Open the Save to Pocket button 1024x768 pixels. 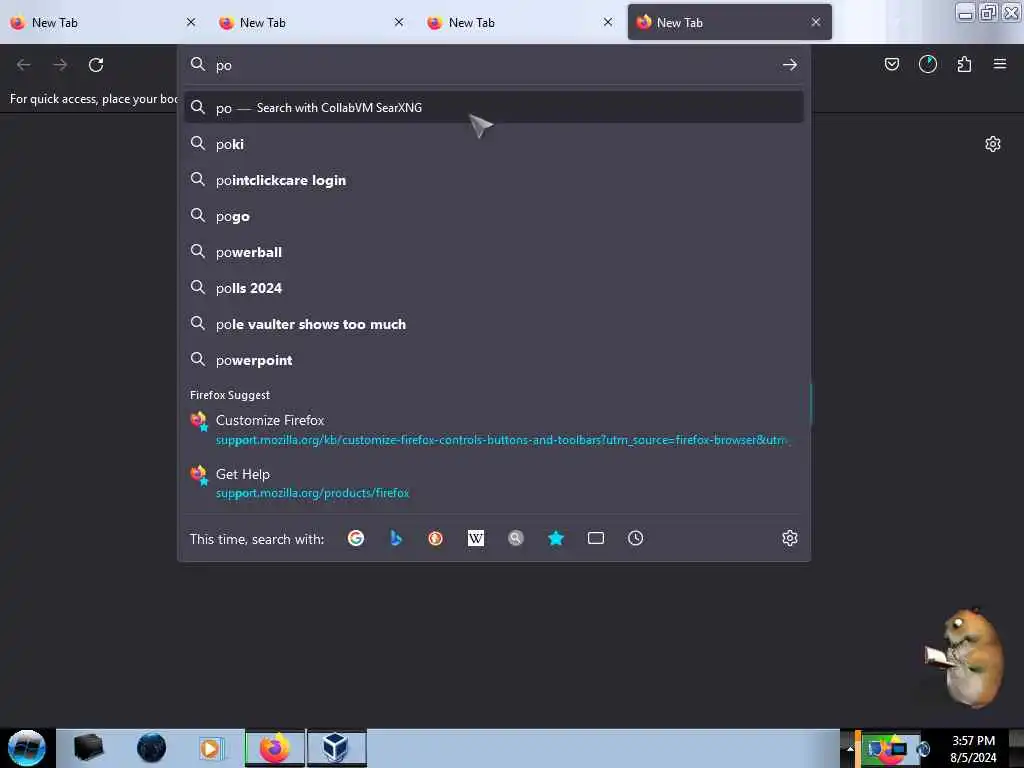coord(891,64)
